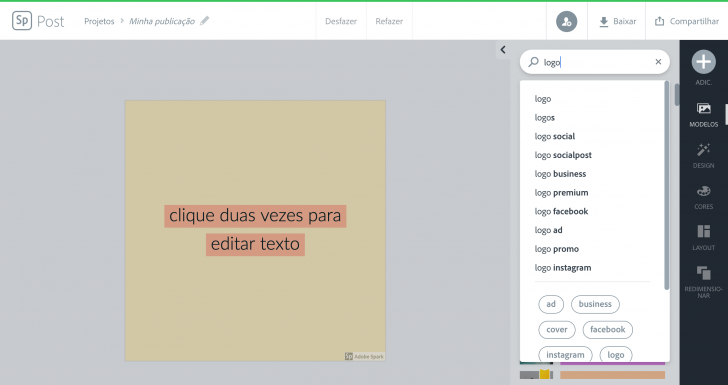Click the share arrow icon beside Compartilhar
The width and height of the screenshot is (728, 385).
pos(659,21)
